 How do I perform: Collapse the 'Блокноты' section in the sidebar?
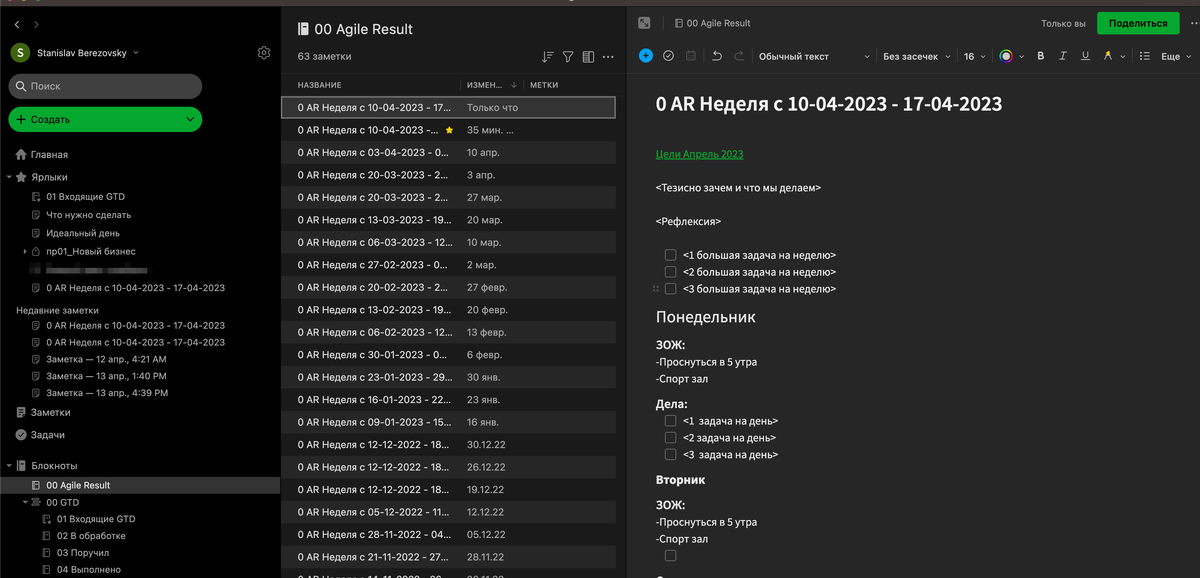[x=10, y=466]
